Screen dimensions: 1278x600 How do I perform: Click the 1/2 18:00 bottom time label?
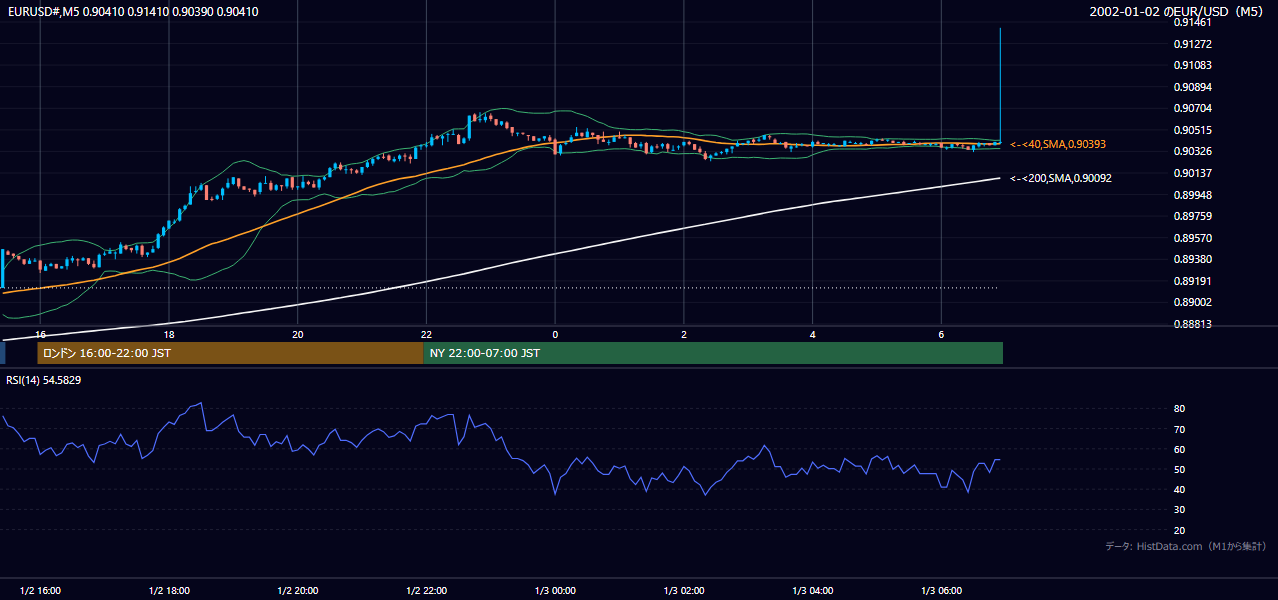click(169, 591)
